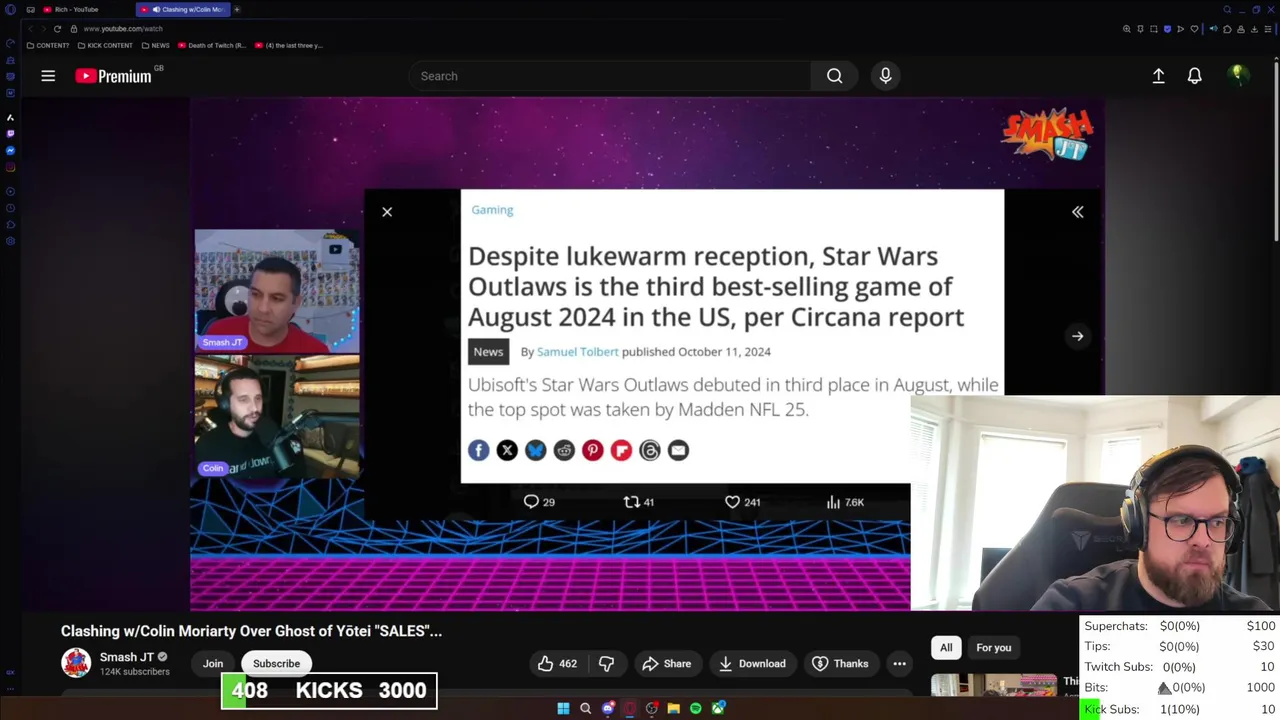
Task: Search tabs with top magnifier
Action: click(1227, 9)
